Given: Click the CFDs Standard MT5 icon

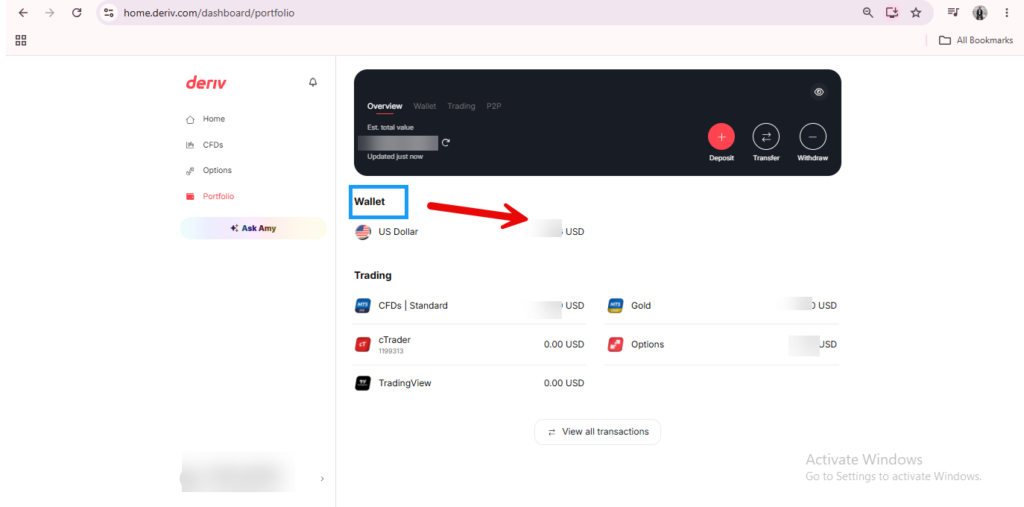Looking at the screenshot, I should pyautogui.click(x=363, y=305).
